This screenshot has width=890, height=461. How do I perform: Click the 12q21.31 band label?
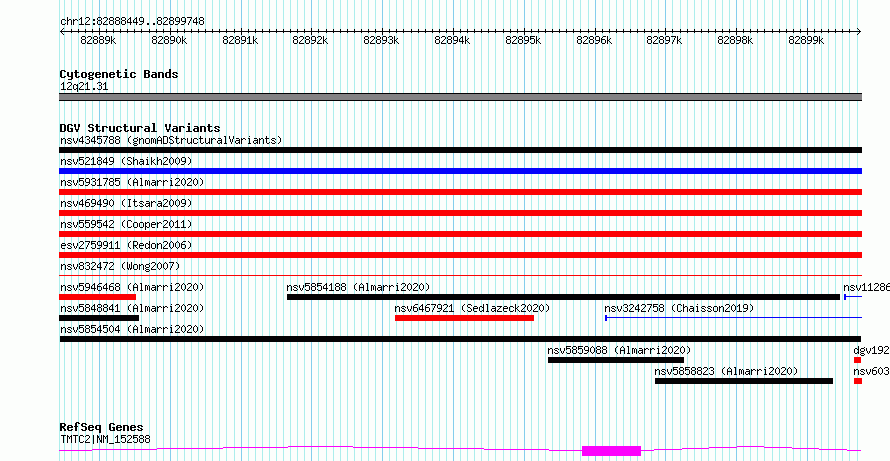pos(84,87)
